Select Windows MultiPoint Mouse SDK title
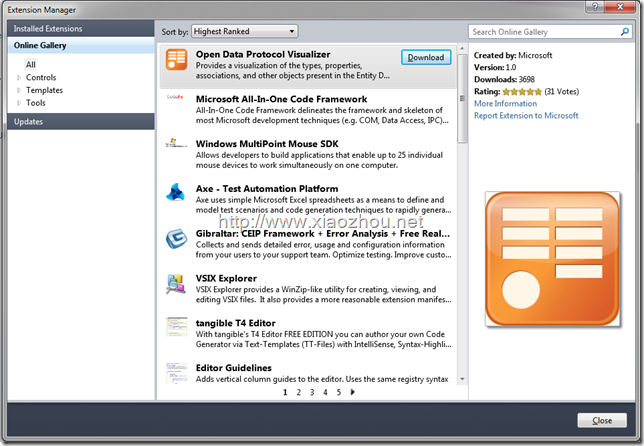The image size is (644, 446). [267, 144]
